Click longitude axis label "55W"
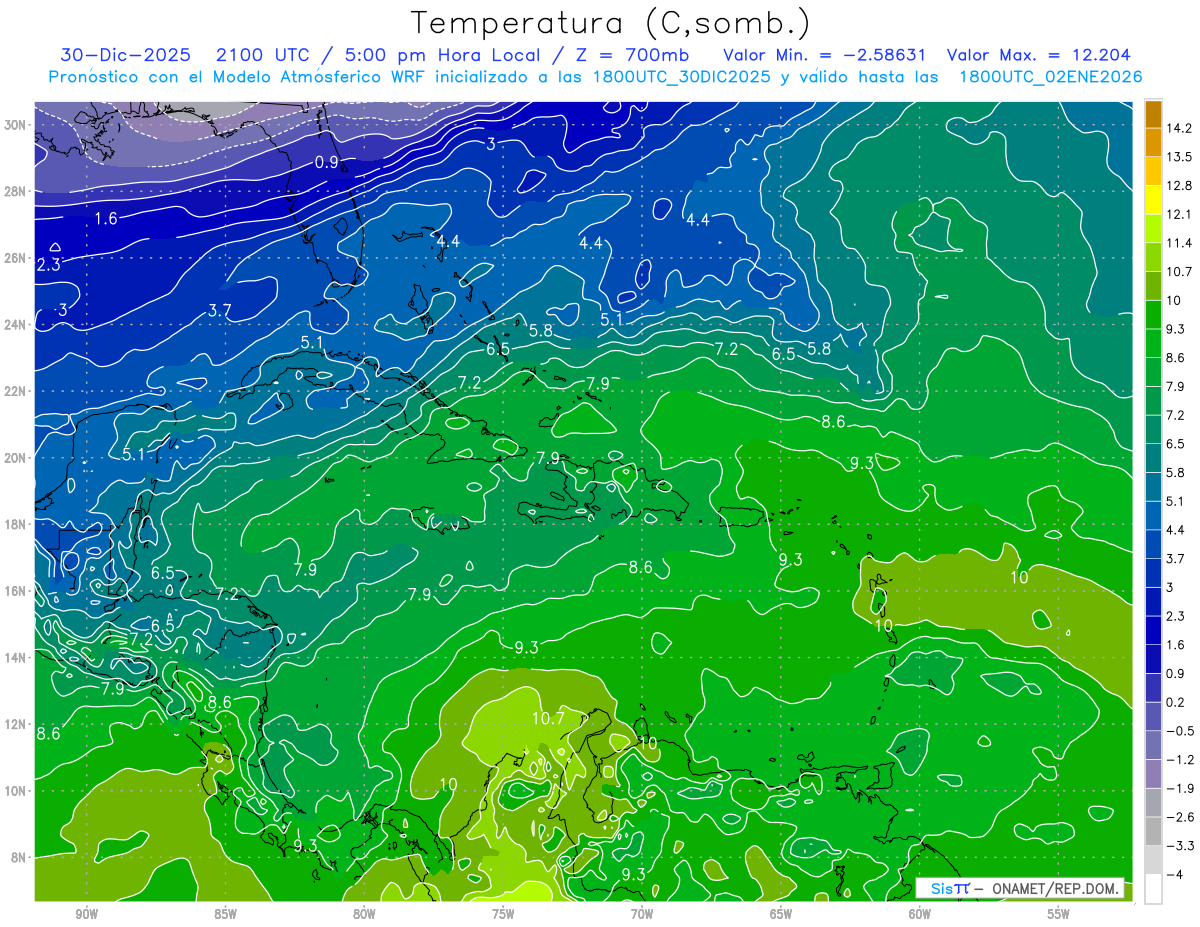 (1059, 914)
